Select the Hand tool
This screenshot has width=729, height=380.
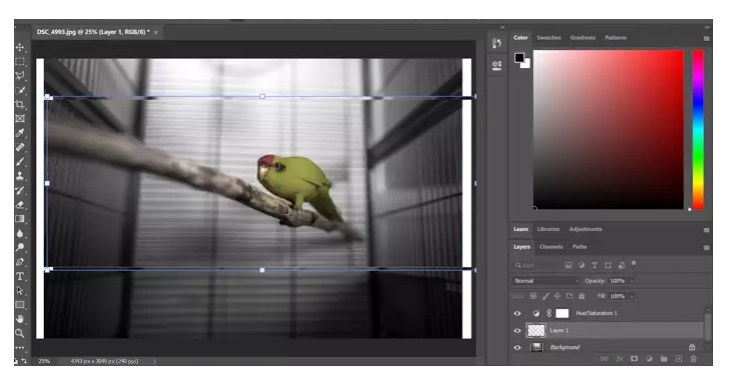click(20, 319)
